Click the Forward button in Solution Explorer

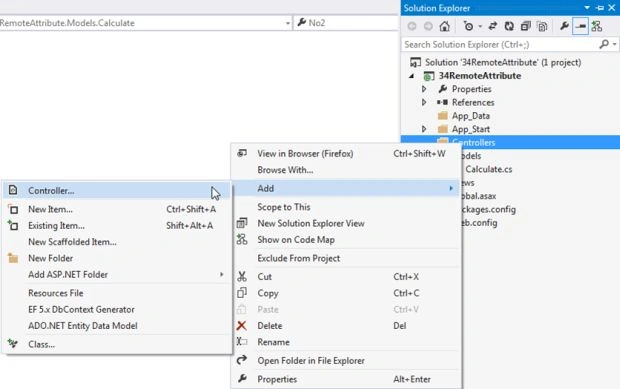coord(428,26)
